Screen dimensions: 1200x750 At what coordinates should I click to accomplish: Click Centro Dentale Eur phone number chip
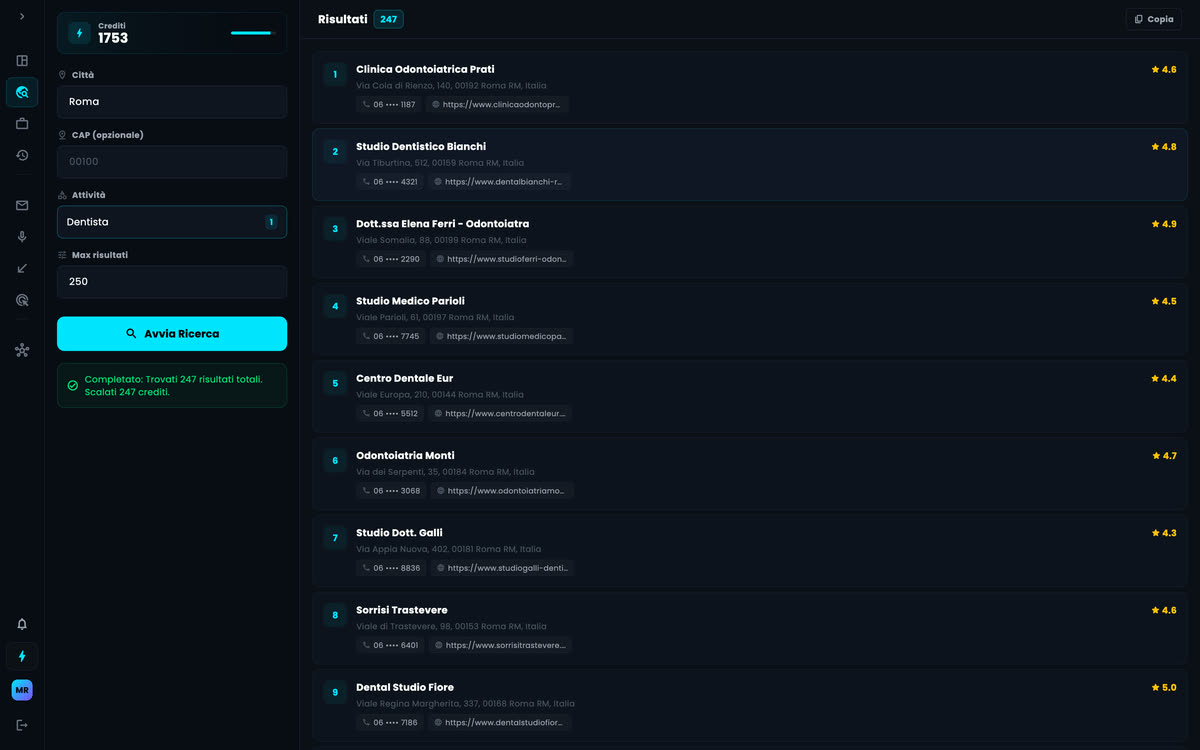point(390,413)
